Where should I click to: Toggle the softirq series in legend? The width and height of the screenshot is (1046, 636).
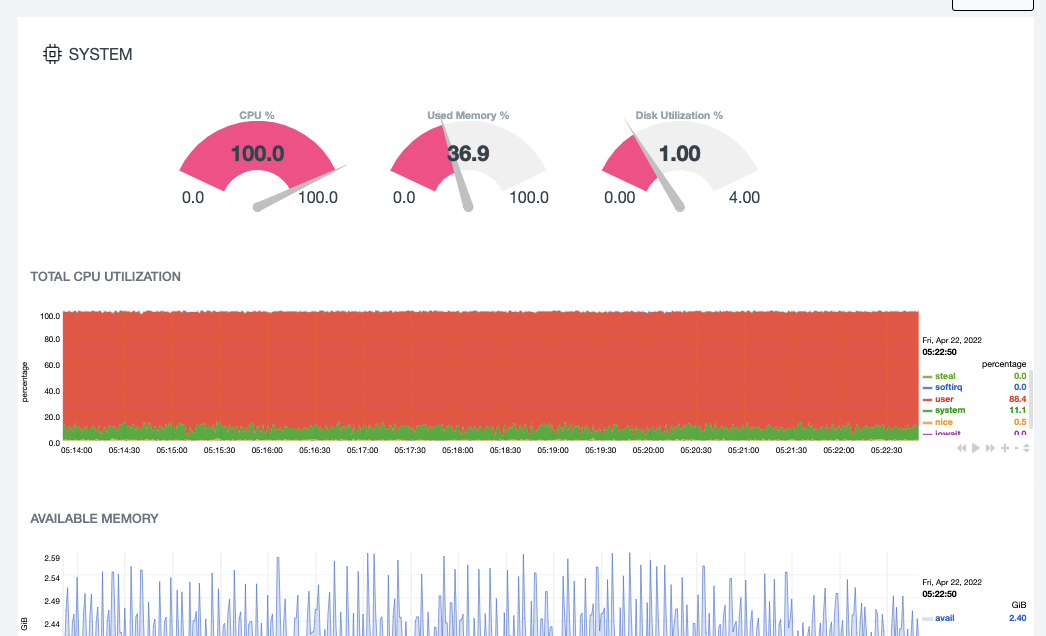[x=950, y=387]
